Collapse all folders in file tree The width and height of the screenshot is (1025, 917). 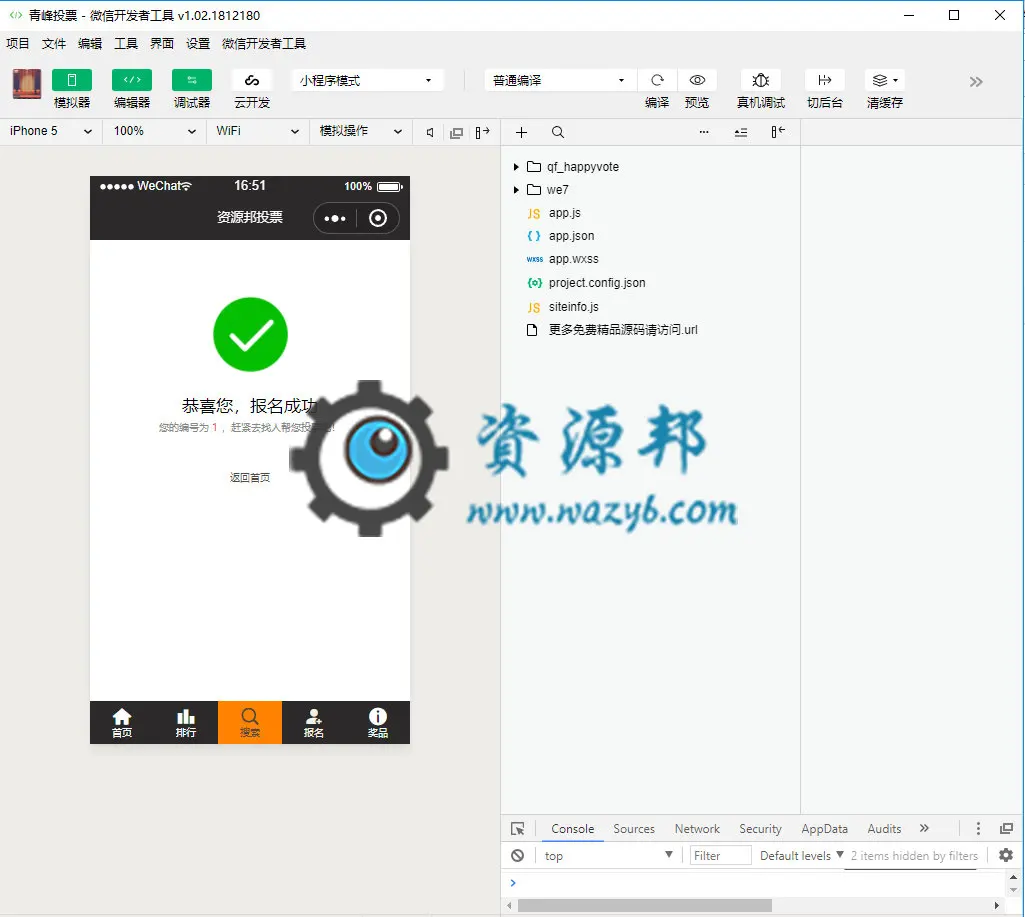click(741, 133)
